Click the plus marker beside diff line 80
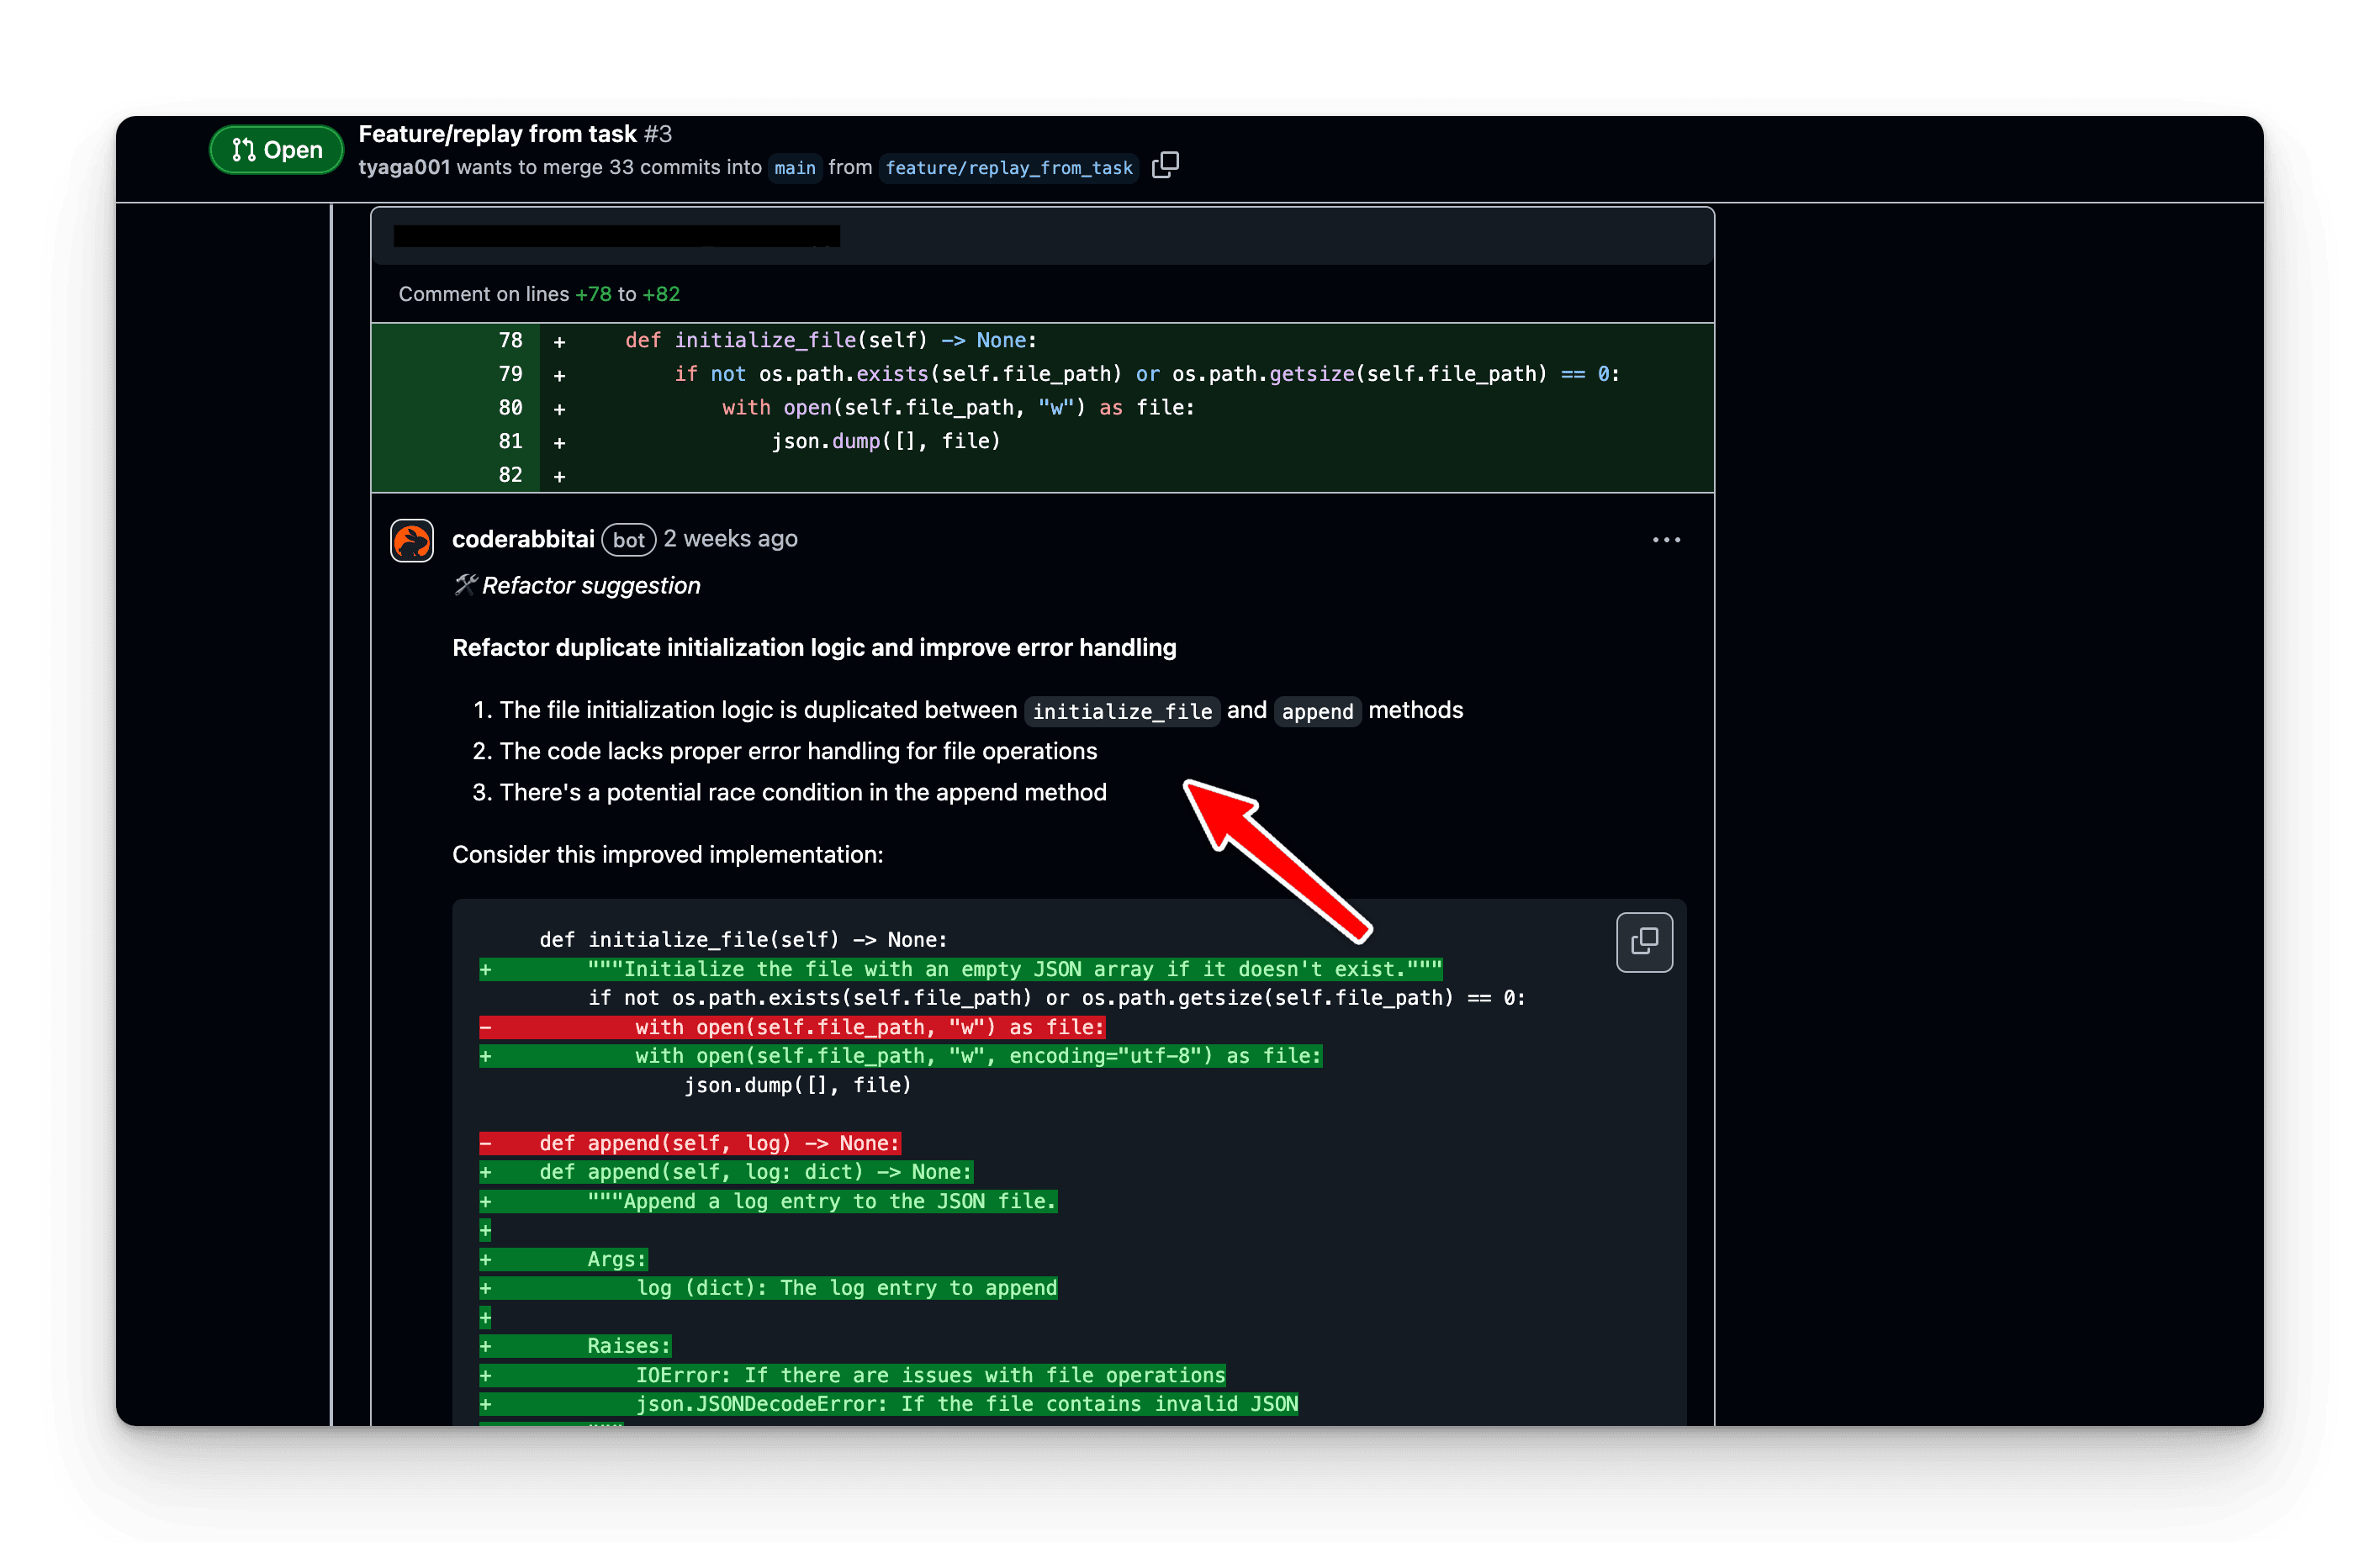This screenshot has width=2380, height=1542. [x=559, y=408]
